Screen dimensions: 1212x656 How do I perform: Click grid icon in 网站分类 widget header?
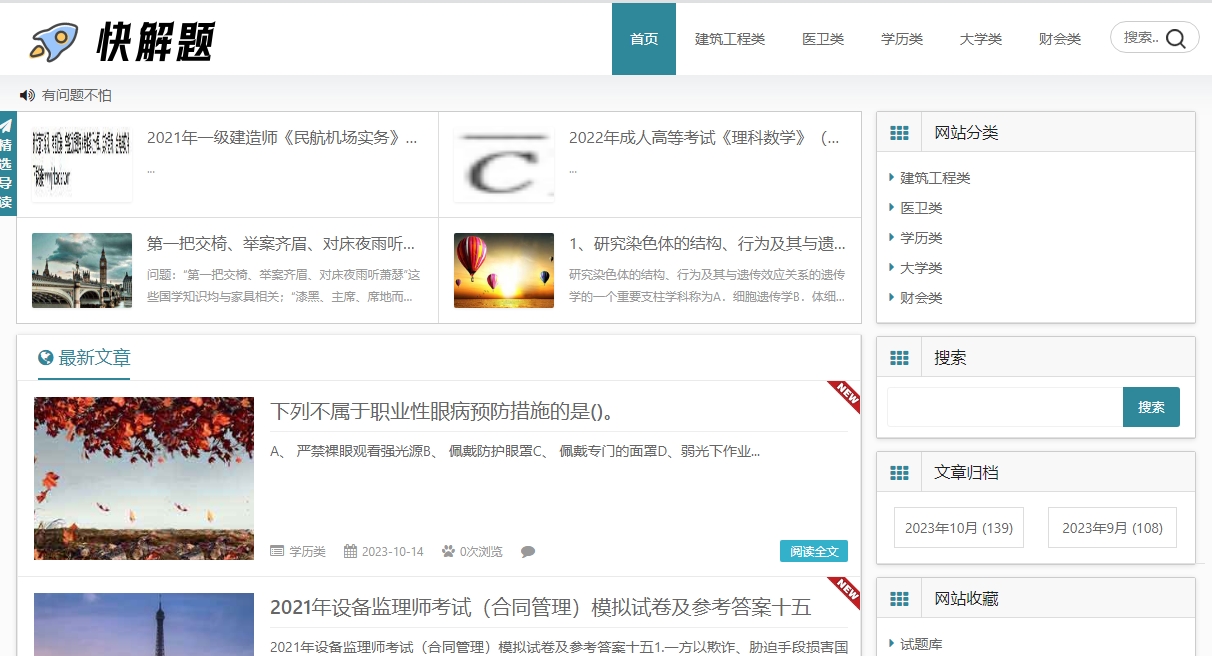(x=899, y=133)
